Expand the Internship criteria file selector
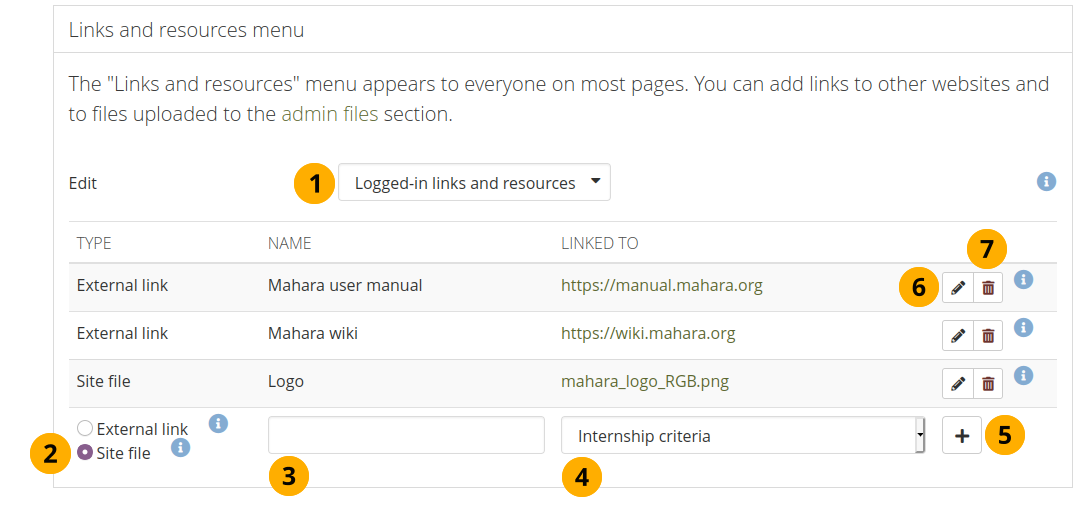The height and width of the screenshot is (507, 1082). tap(742, 436)
